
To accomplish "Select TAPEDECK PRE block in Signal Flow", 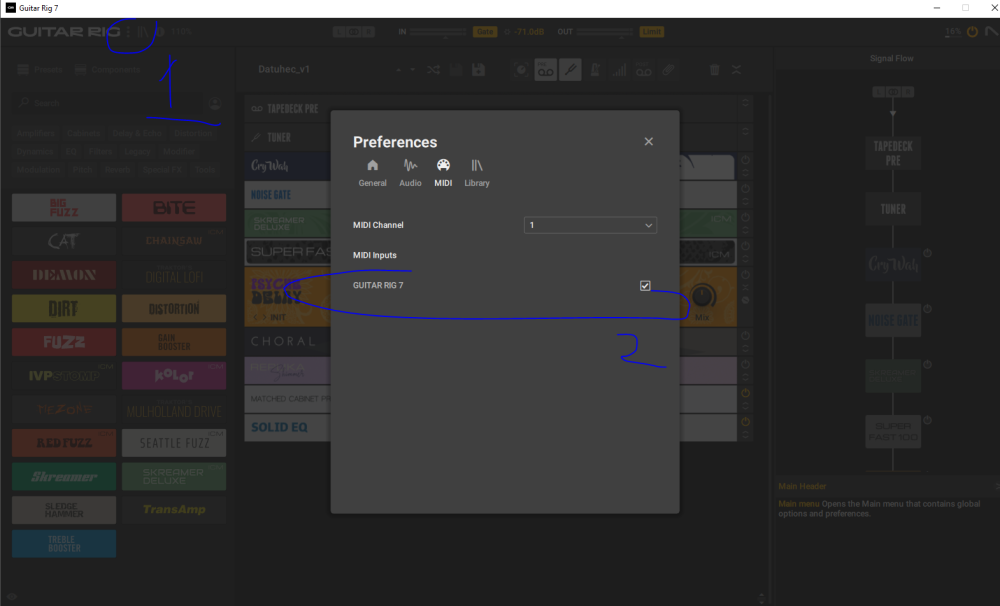I will click(x=893, y=152).
